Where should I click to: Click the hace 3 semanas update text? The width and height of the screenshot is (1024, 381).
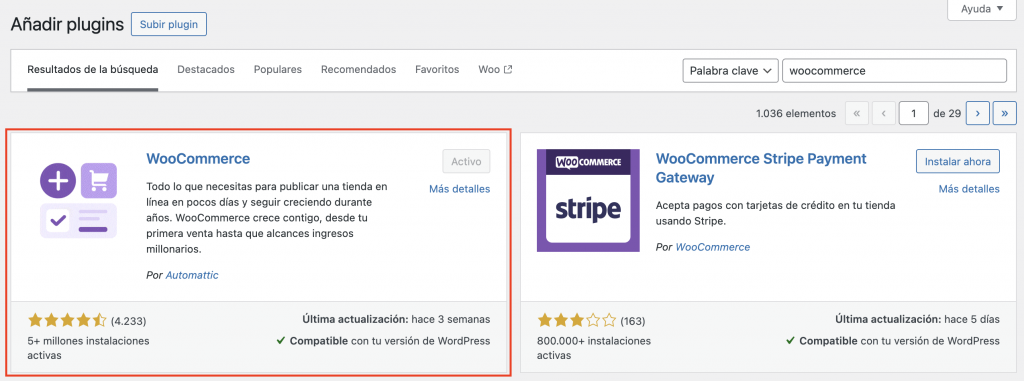(x=451, y=320)
